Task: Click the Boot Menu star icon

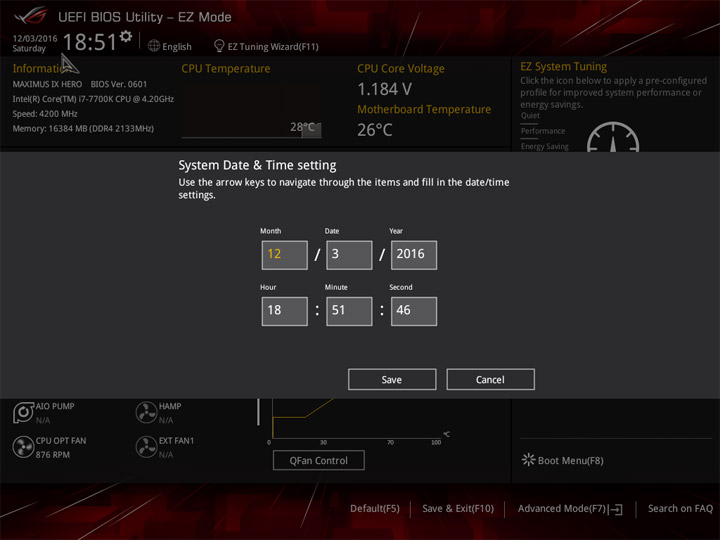Action: point(528,460)
